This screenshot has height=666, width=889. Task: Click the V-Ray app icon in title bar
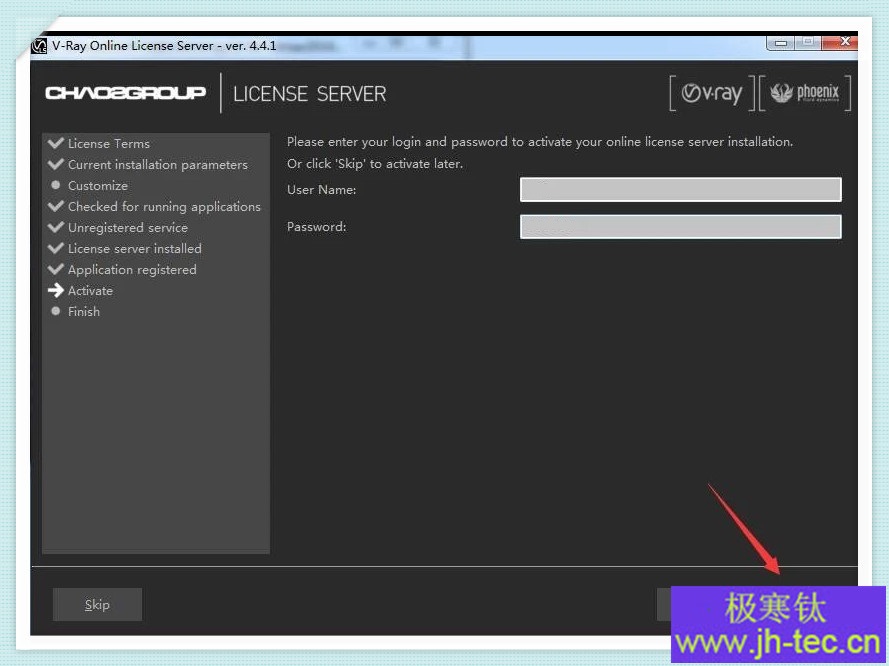(39, 46)
